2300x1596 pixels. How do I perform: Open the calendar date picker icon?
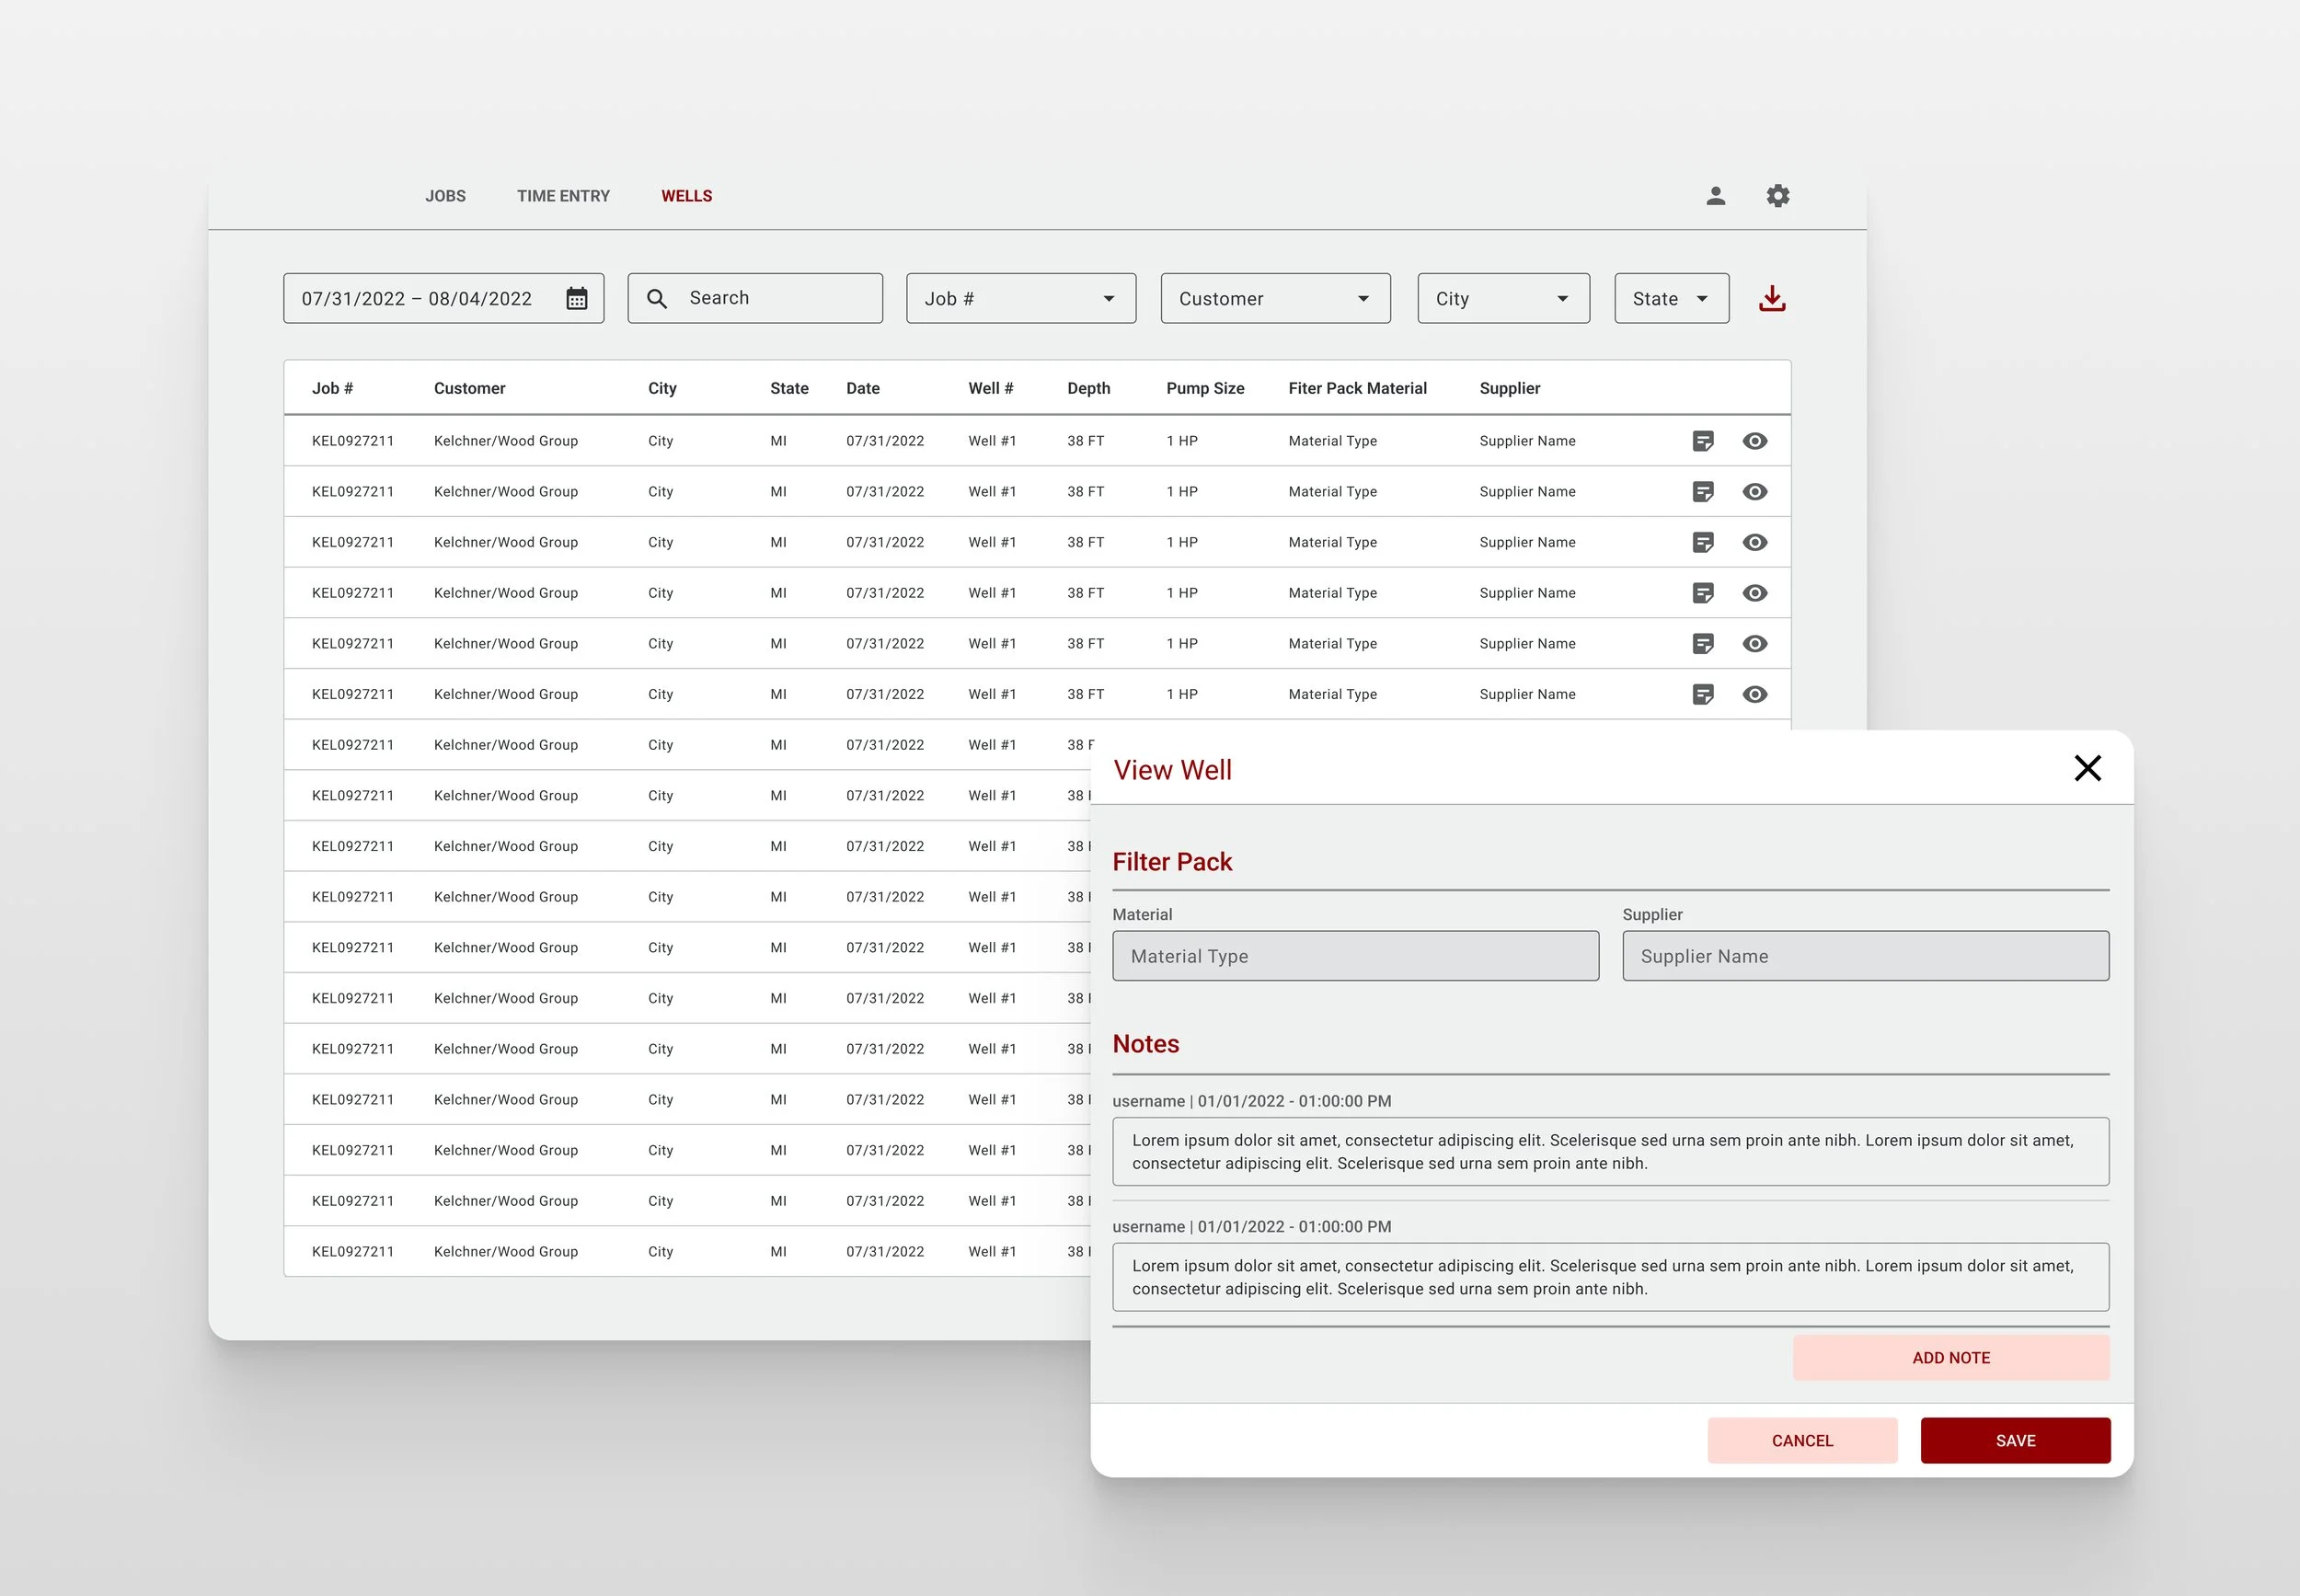[x=577, y=298]
